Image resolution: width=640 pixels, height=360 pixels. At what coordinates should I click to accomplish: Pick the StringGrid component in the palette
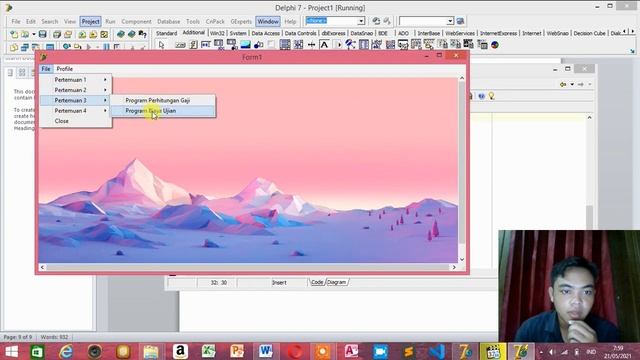(219, 45)
